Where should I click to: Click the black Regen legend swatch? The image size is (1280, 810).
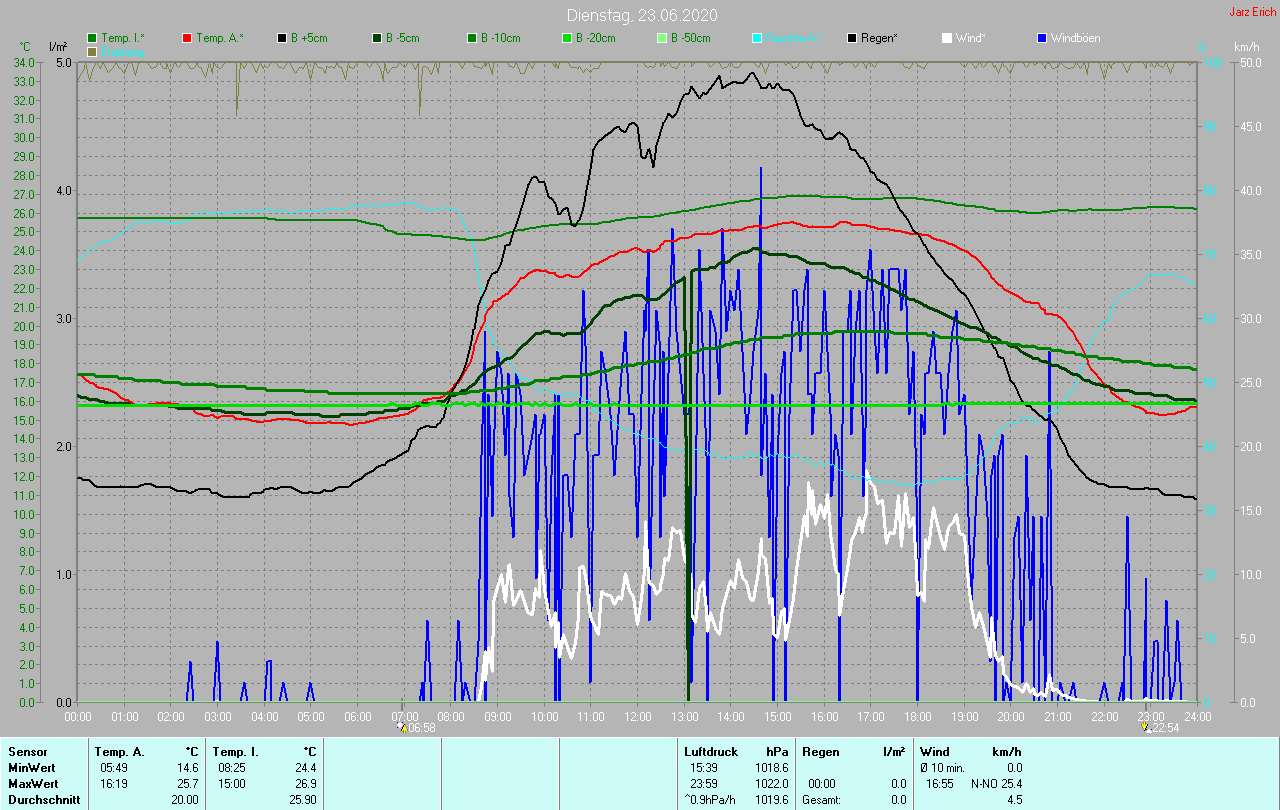[852, 38]
